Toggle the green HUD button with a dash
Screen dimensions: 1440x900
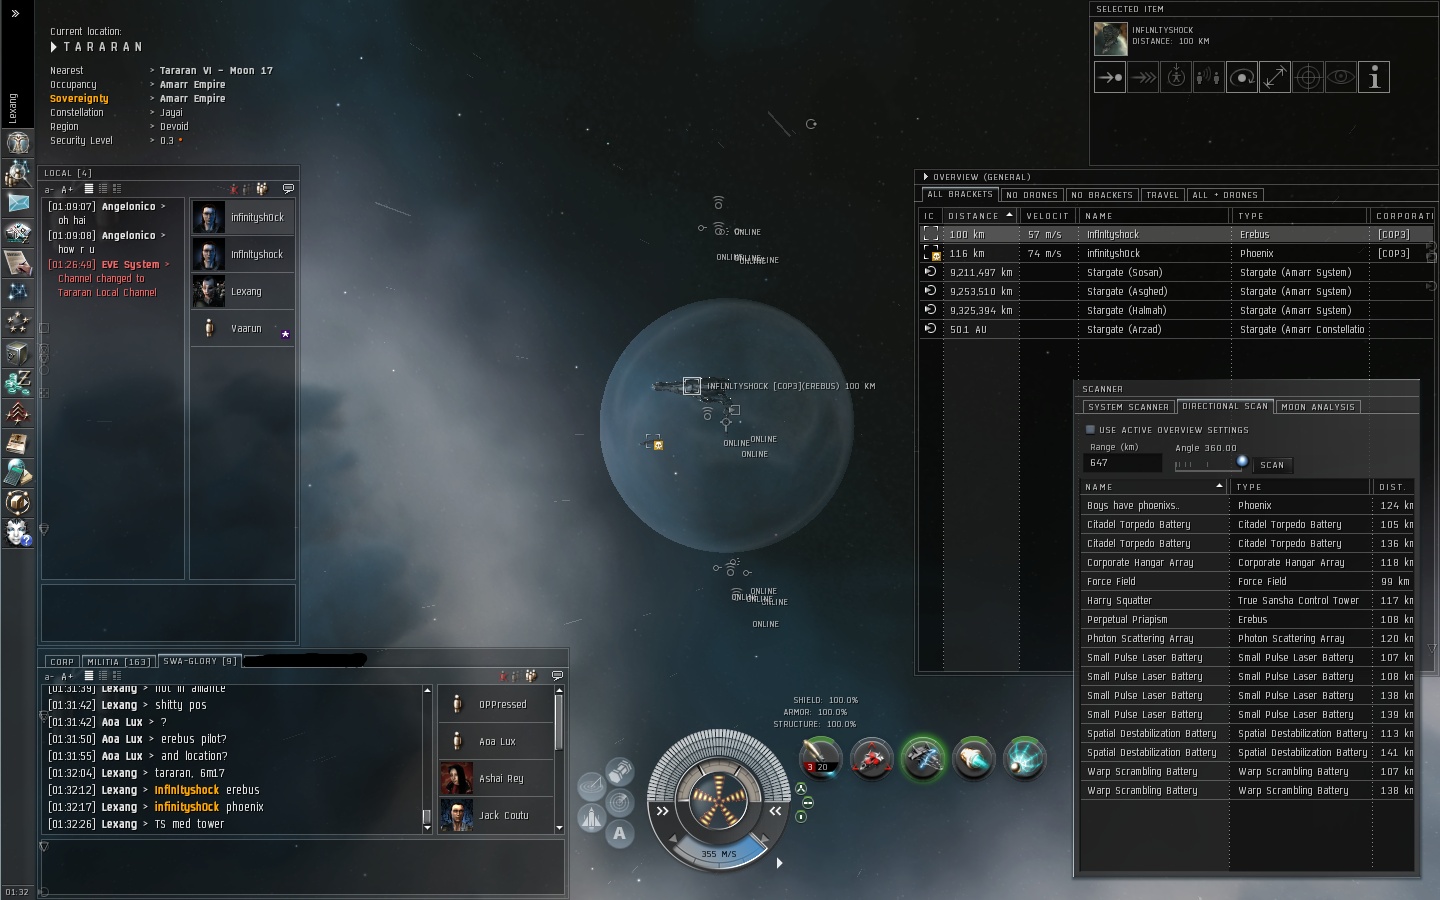click(808, 802)
